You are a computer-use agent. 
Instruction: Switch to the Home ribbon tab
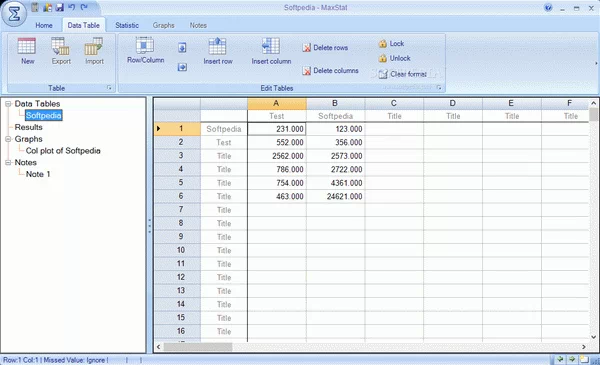click(x=44, y=25)
